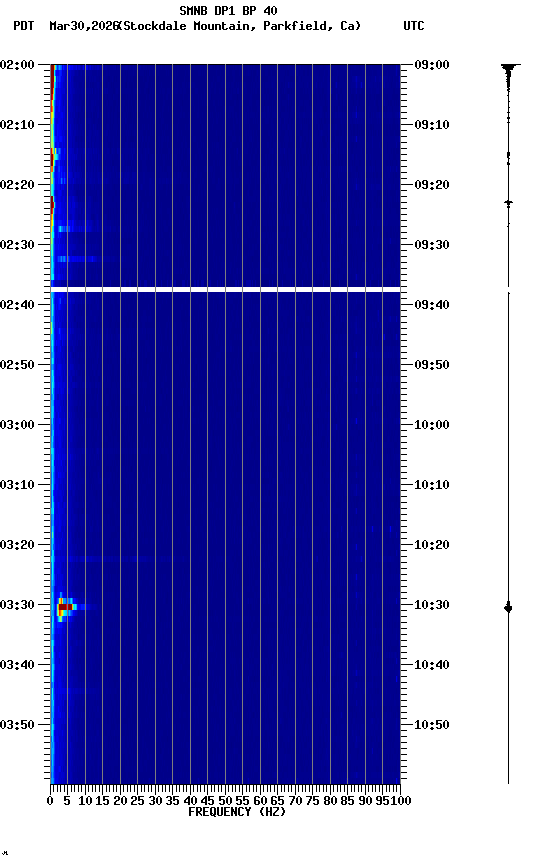The width and height of the screenshot is (552, 864).
Task: Click the 02:40 PDT time label
Action: click(17, 305)
